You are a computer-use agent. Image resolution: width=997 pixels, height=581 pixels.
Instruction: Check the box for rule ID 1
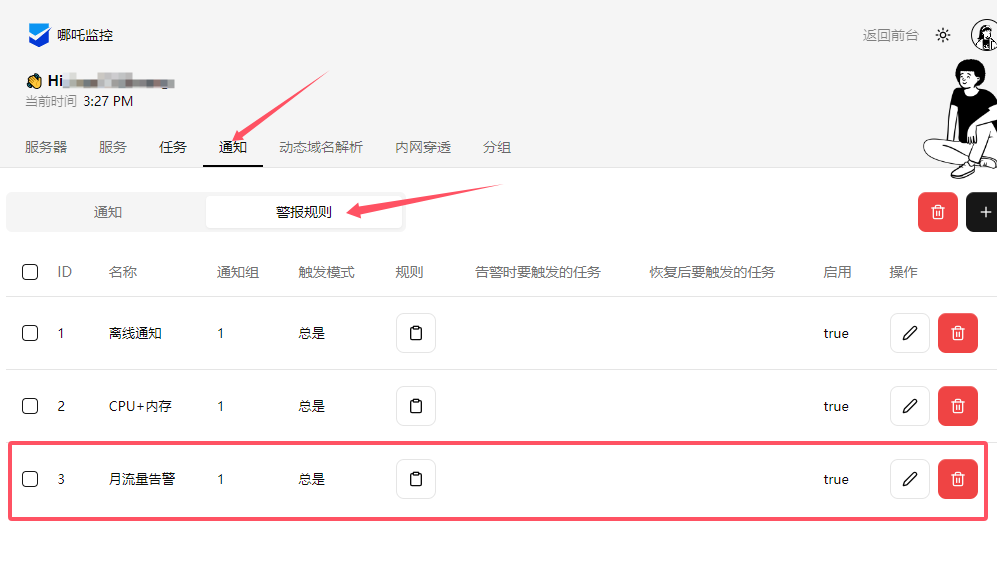[30, 333]
